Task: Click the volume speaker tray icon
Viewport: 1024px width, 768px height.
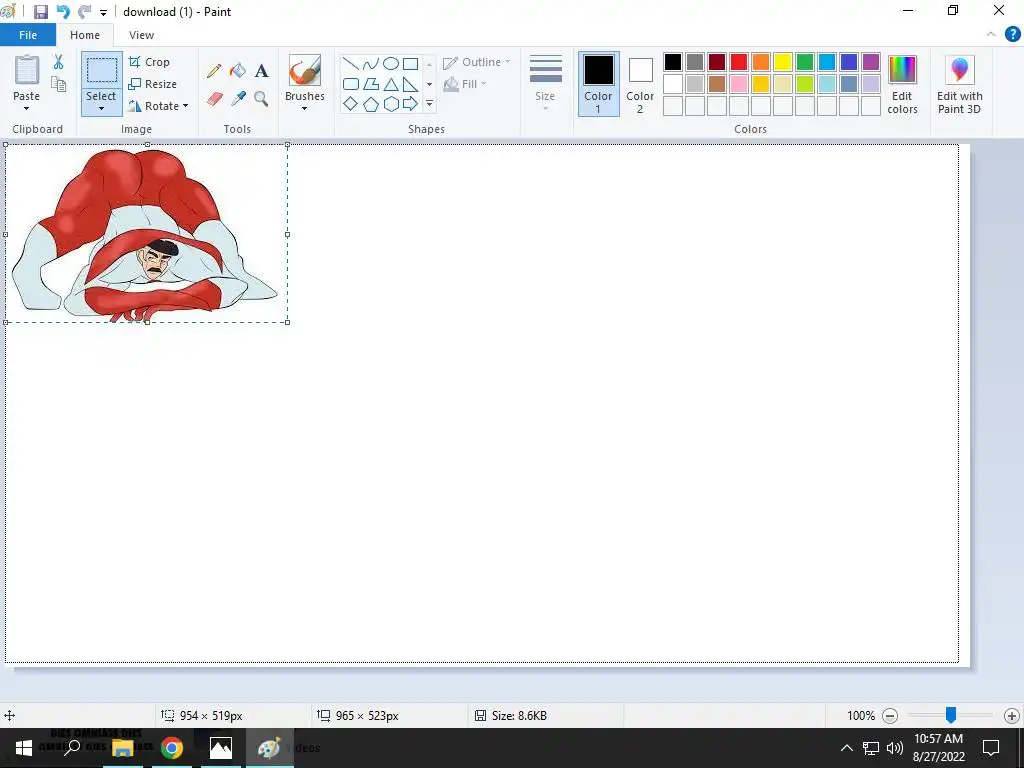Action: tap(895, 748)
